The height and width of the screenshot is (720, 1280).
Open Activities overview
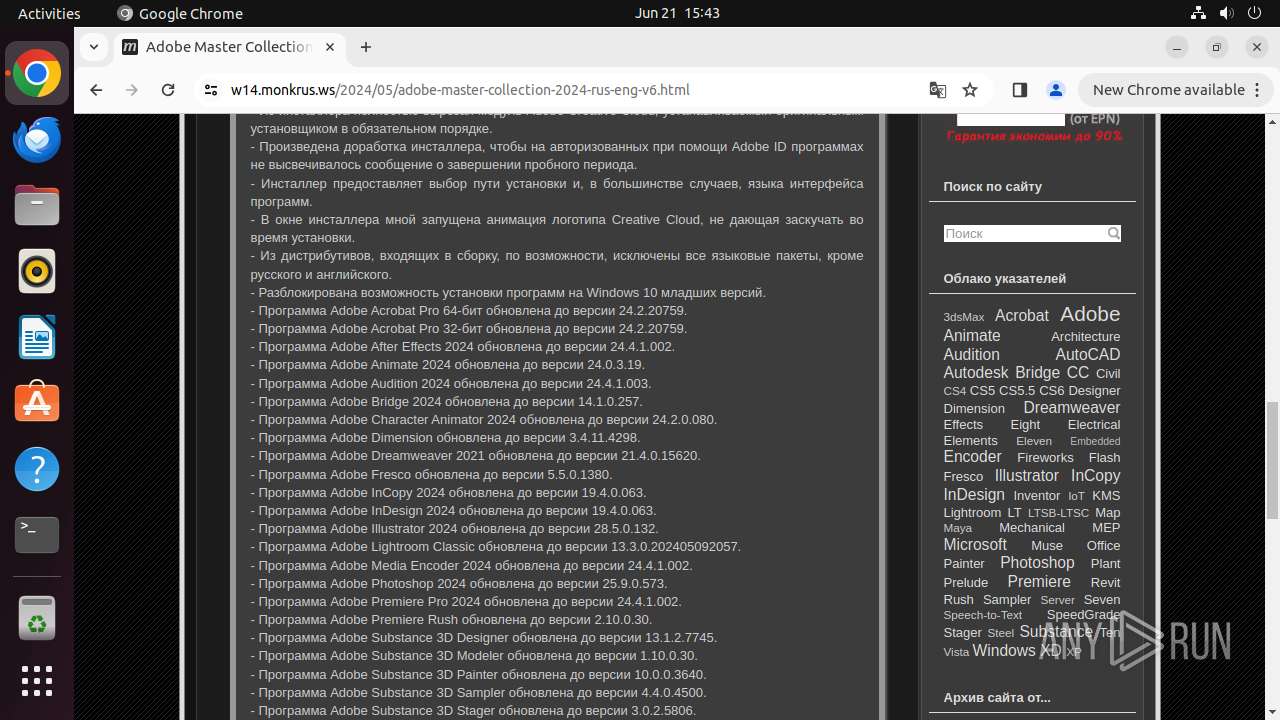click(x=49, y=13)
